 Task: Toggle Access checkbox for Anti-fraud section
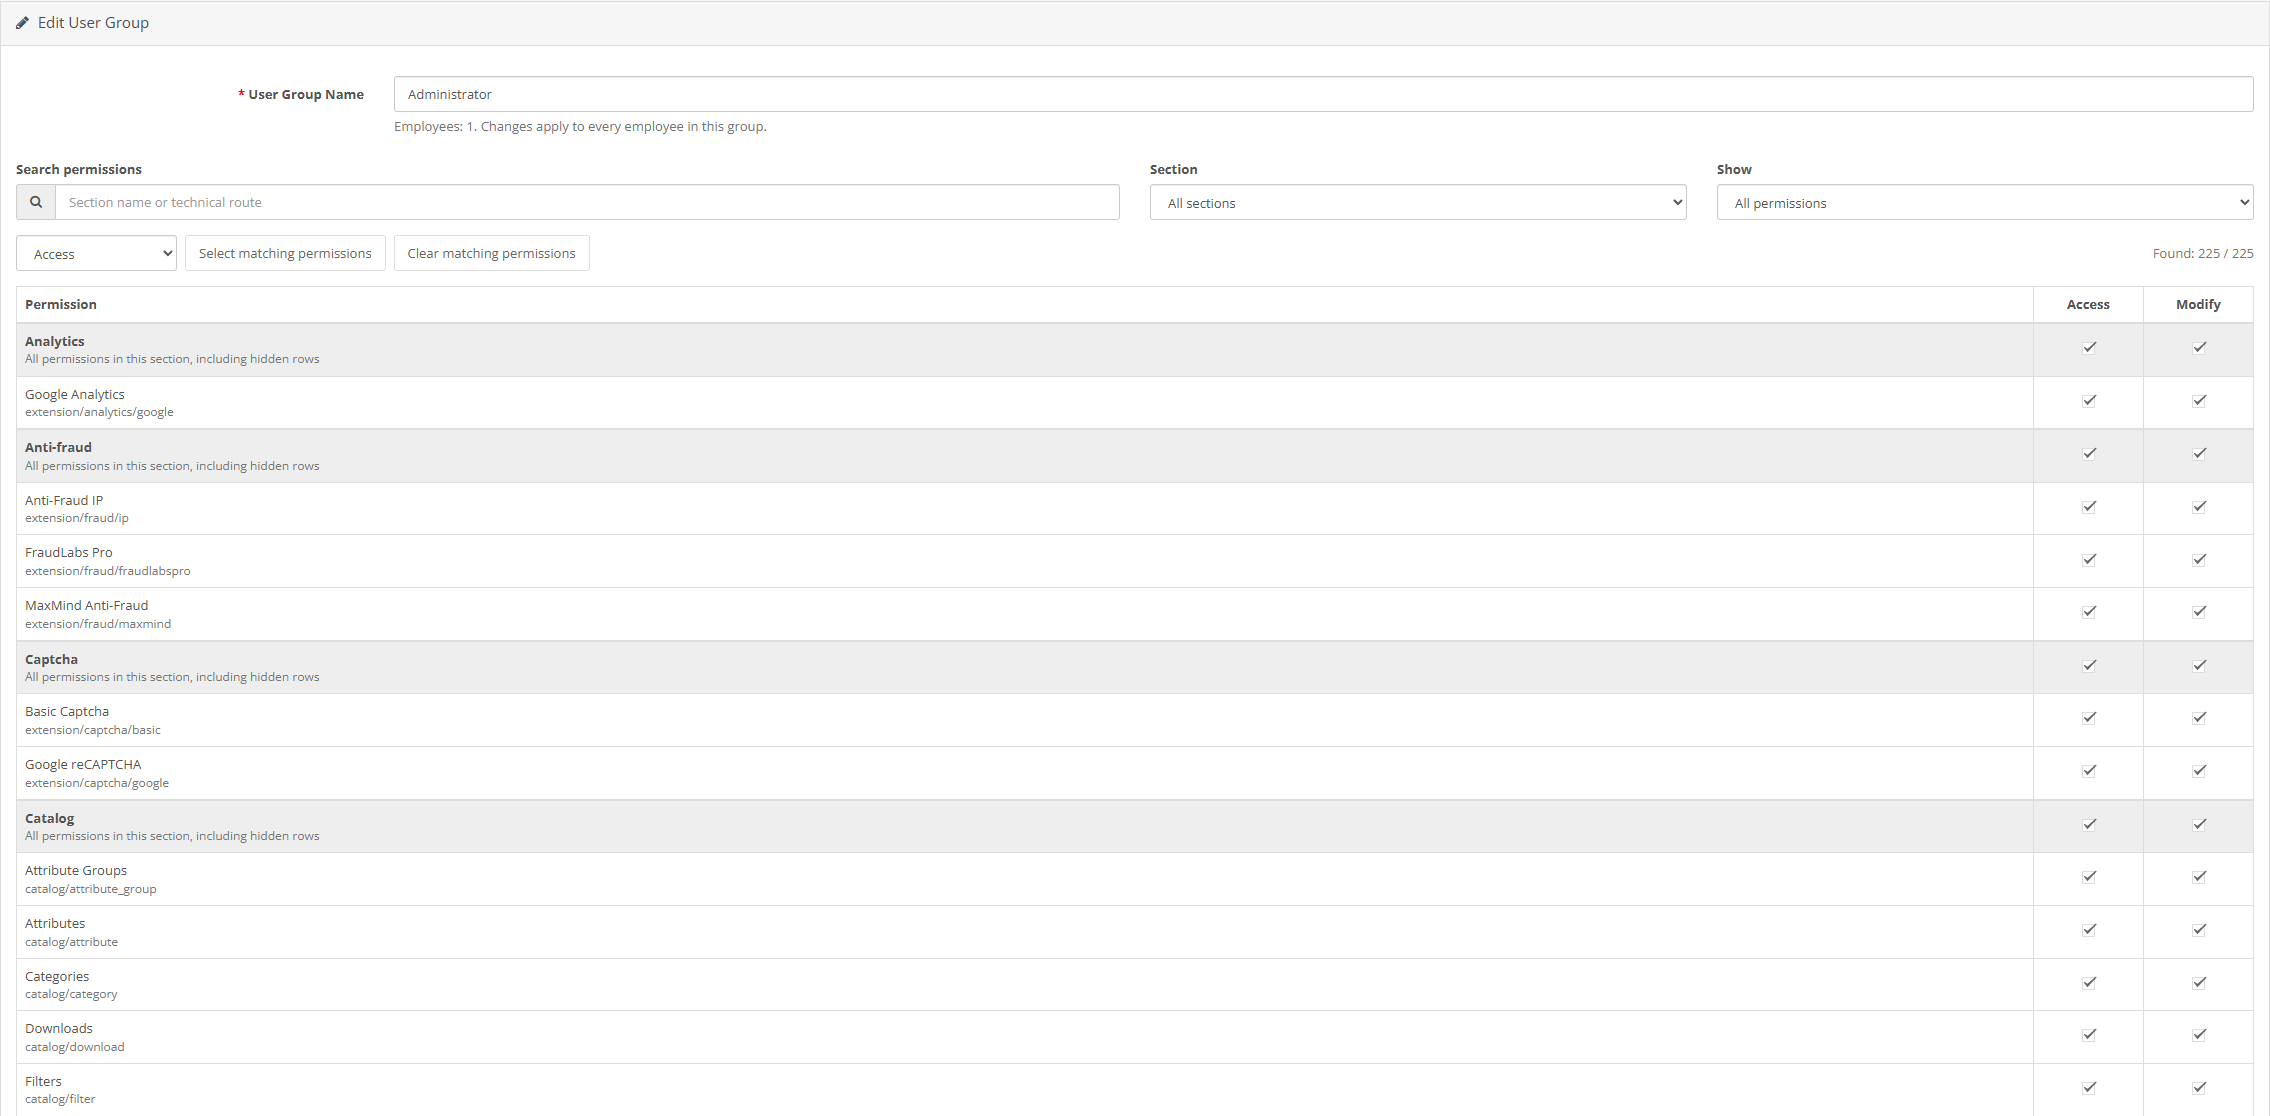point(2089,454)
